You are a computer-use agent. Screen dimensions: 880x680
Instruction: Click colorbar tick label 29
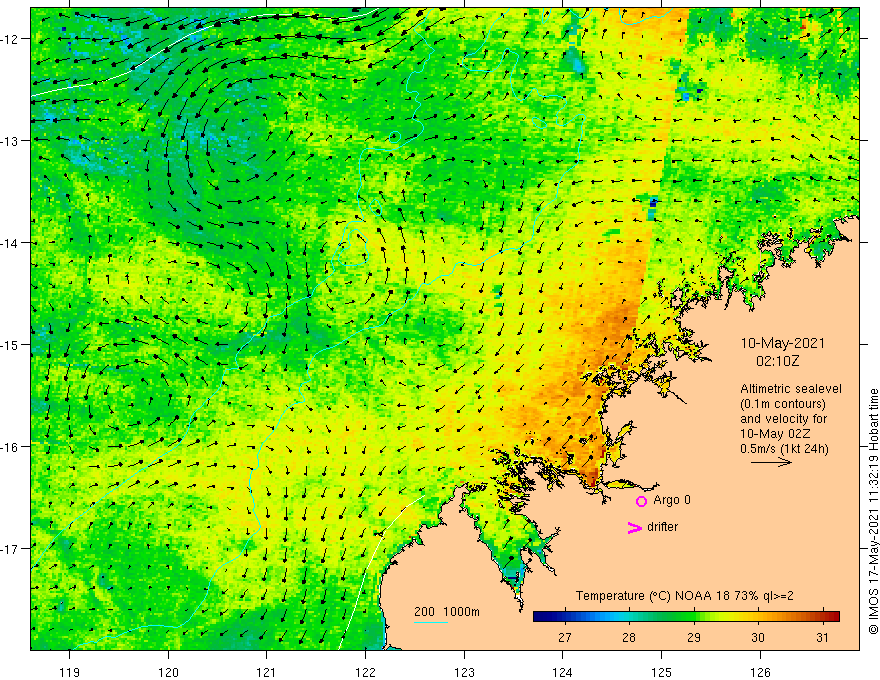694,638
